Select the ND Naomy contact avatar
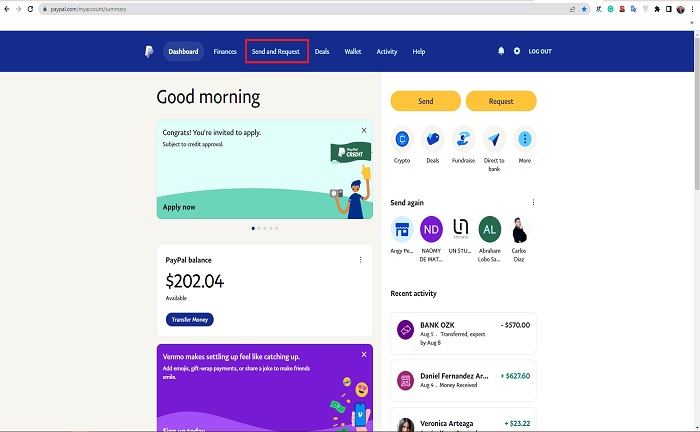 431,229
